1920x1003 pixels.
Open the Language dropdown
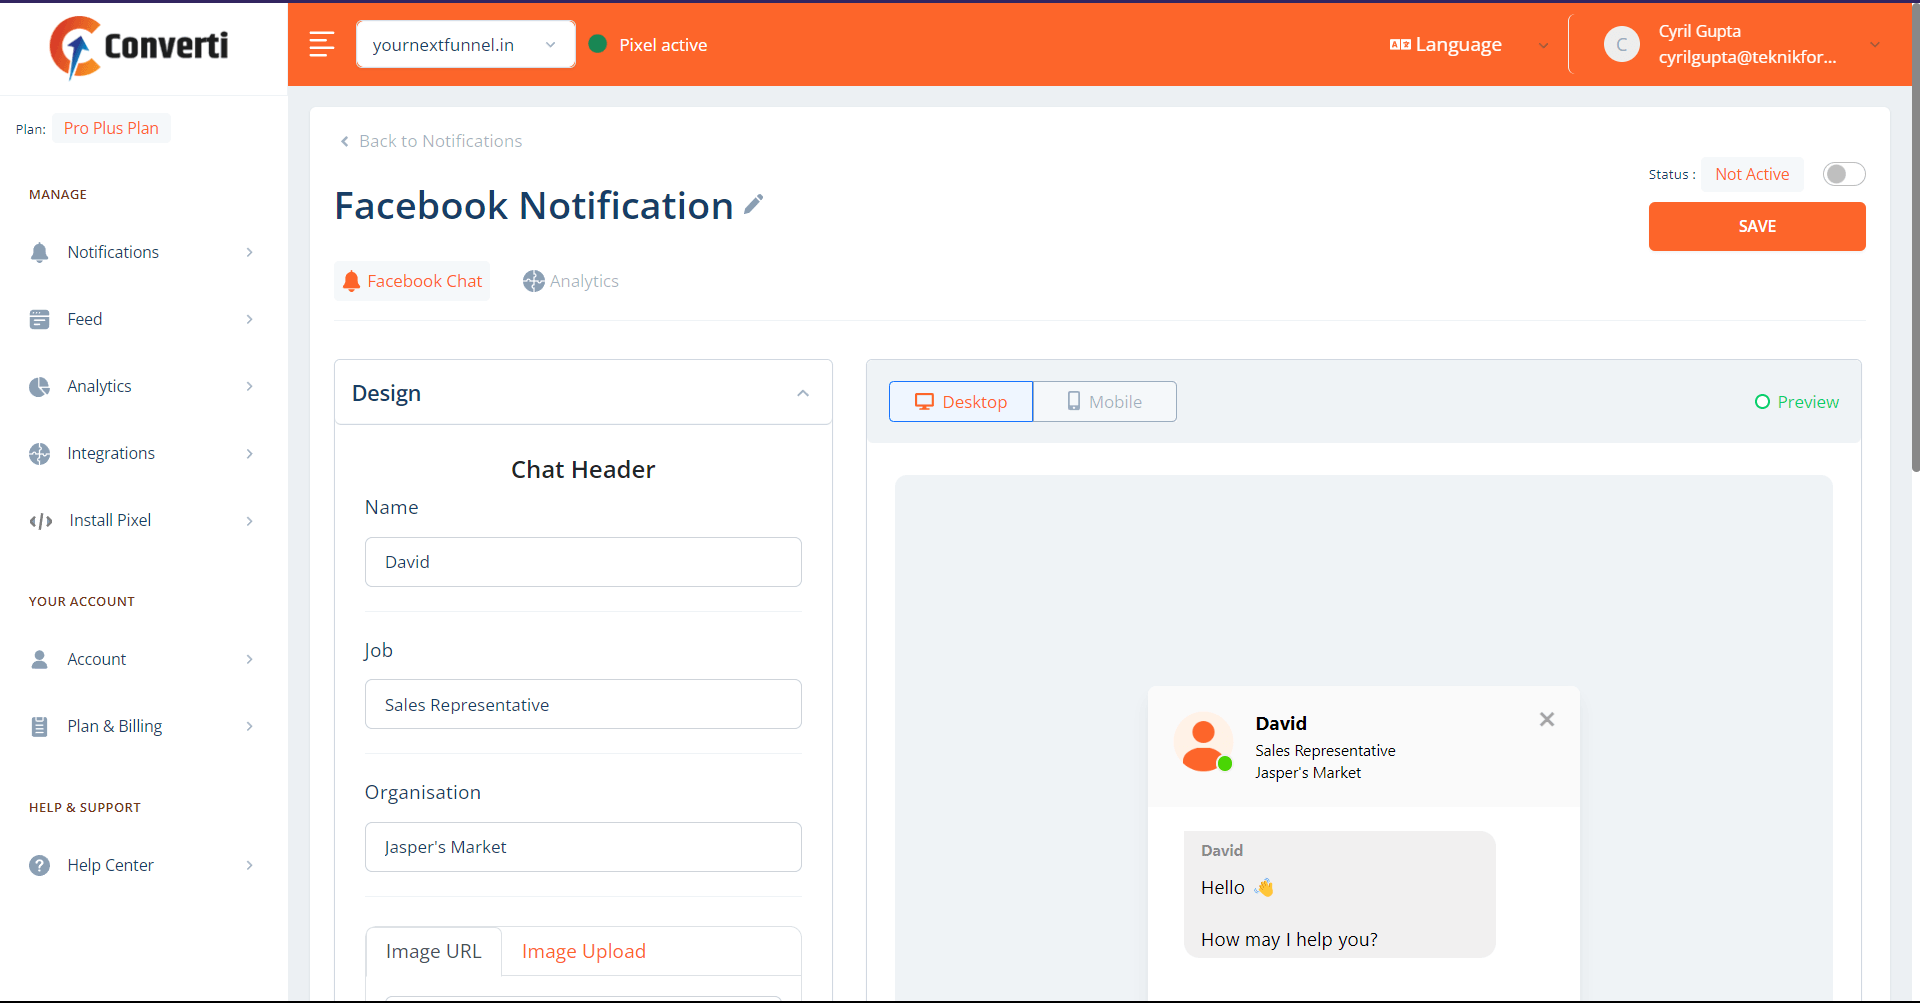tap(1467, 45)
